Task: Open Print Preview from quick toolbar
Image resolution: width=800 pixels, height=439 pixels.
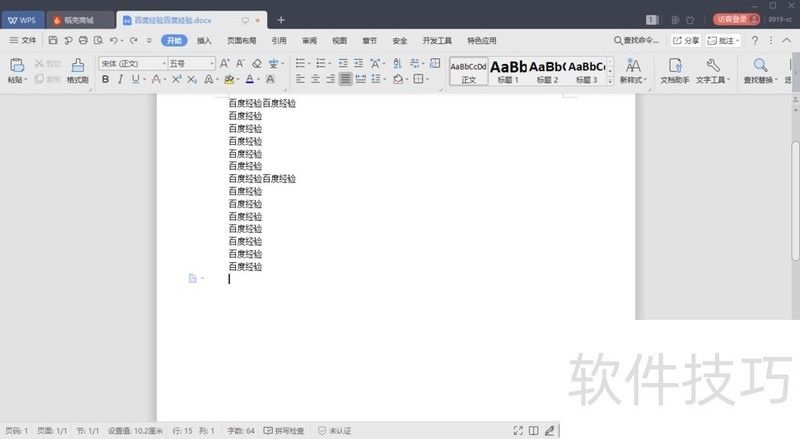Action: [x=98, y=40]
